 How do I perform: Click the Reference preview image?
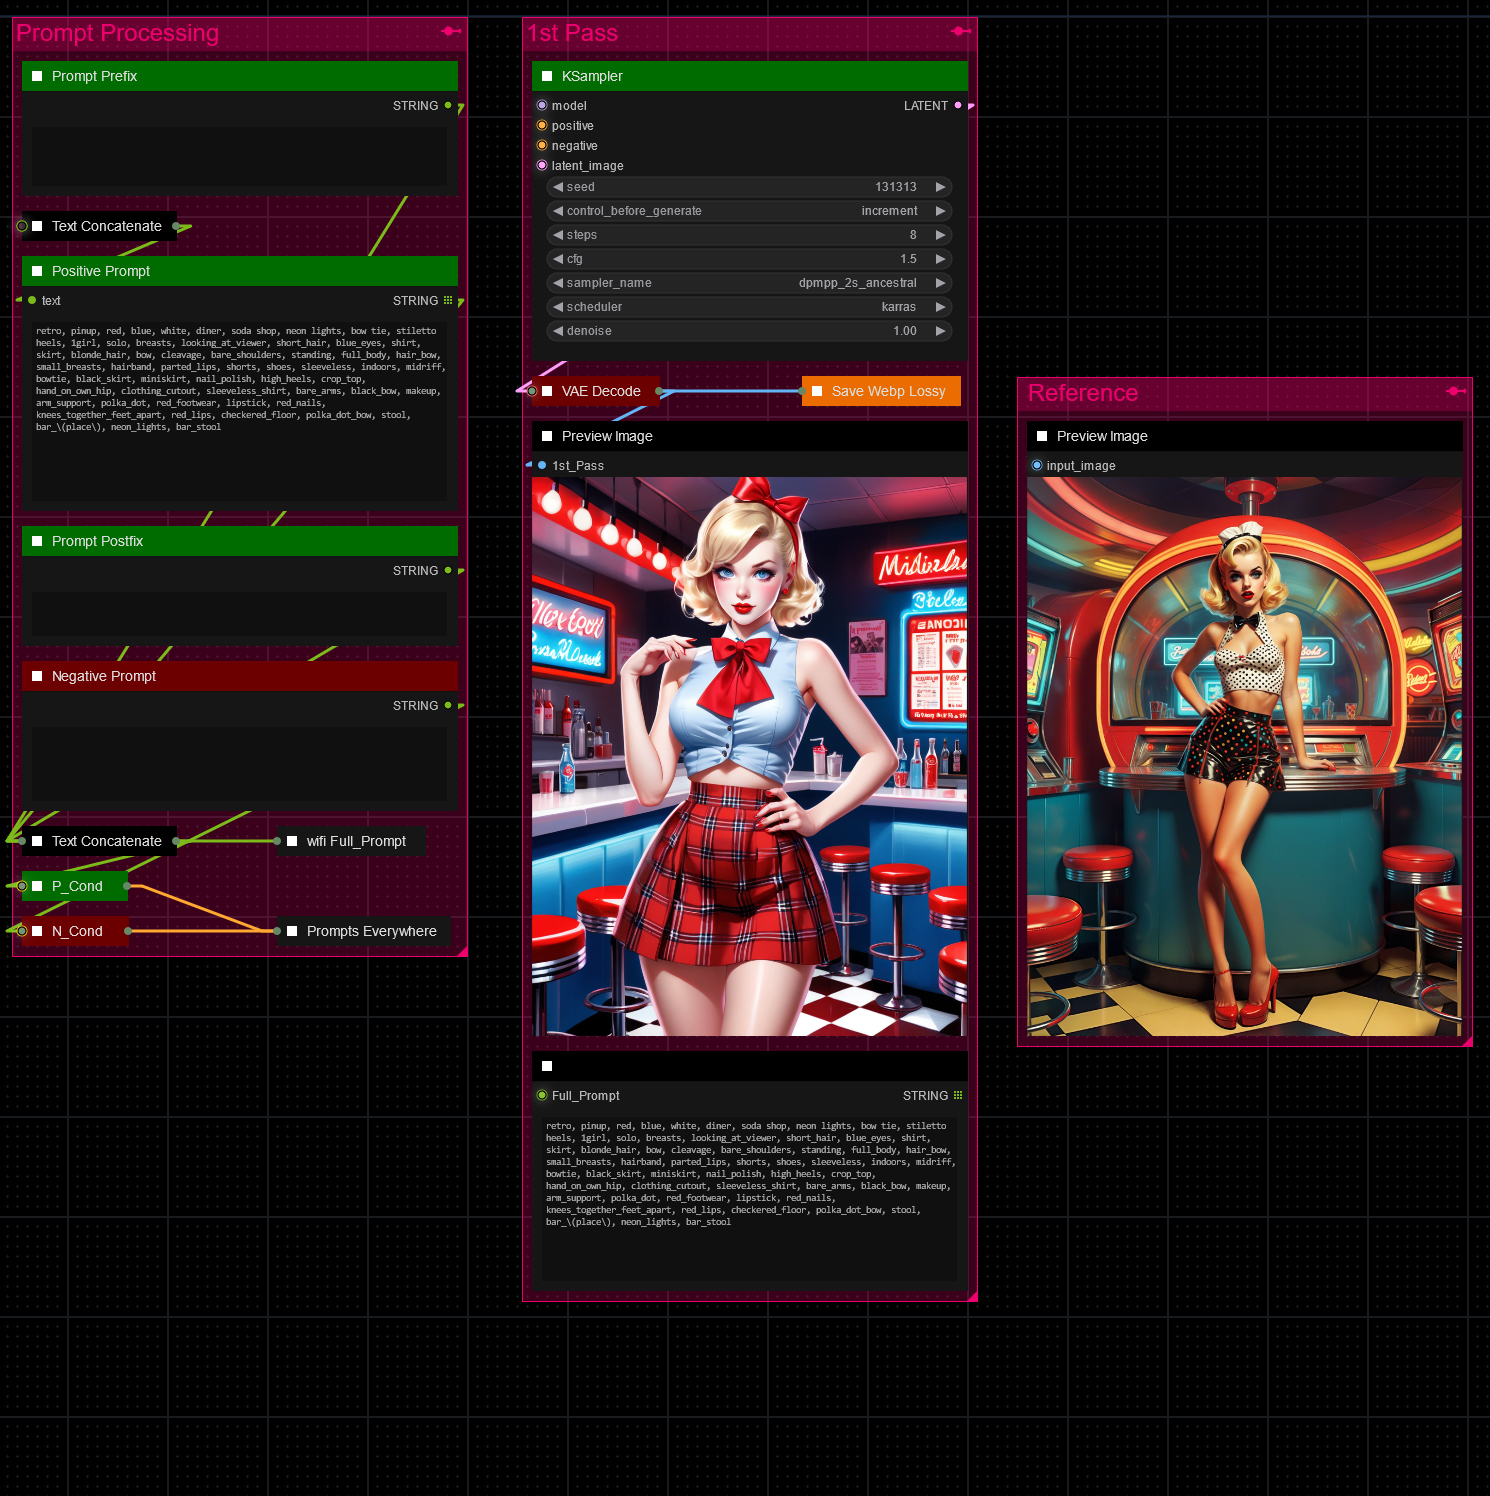tap(1245, 756)
